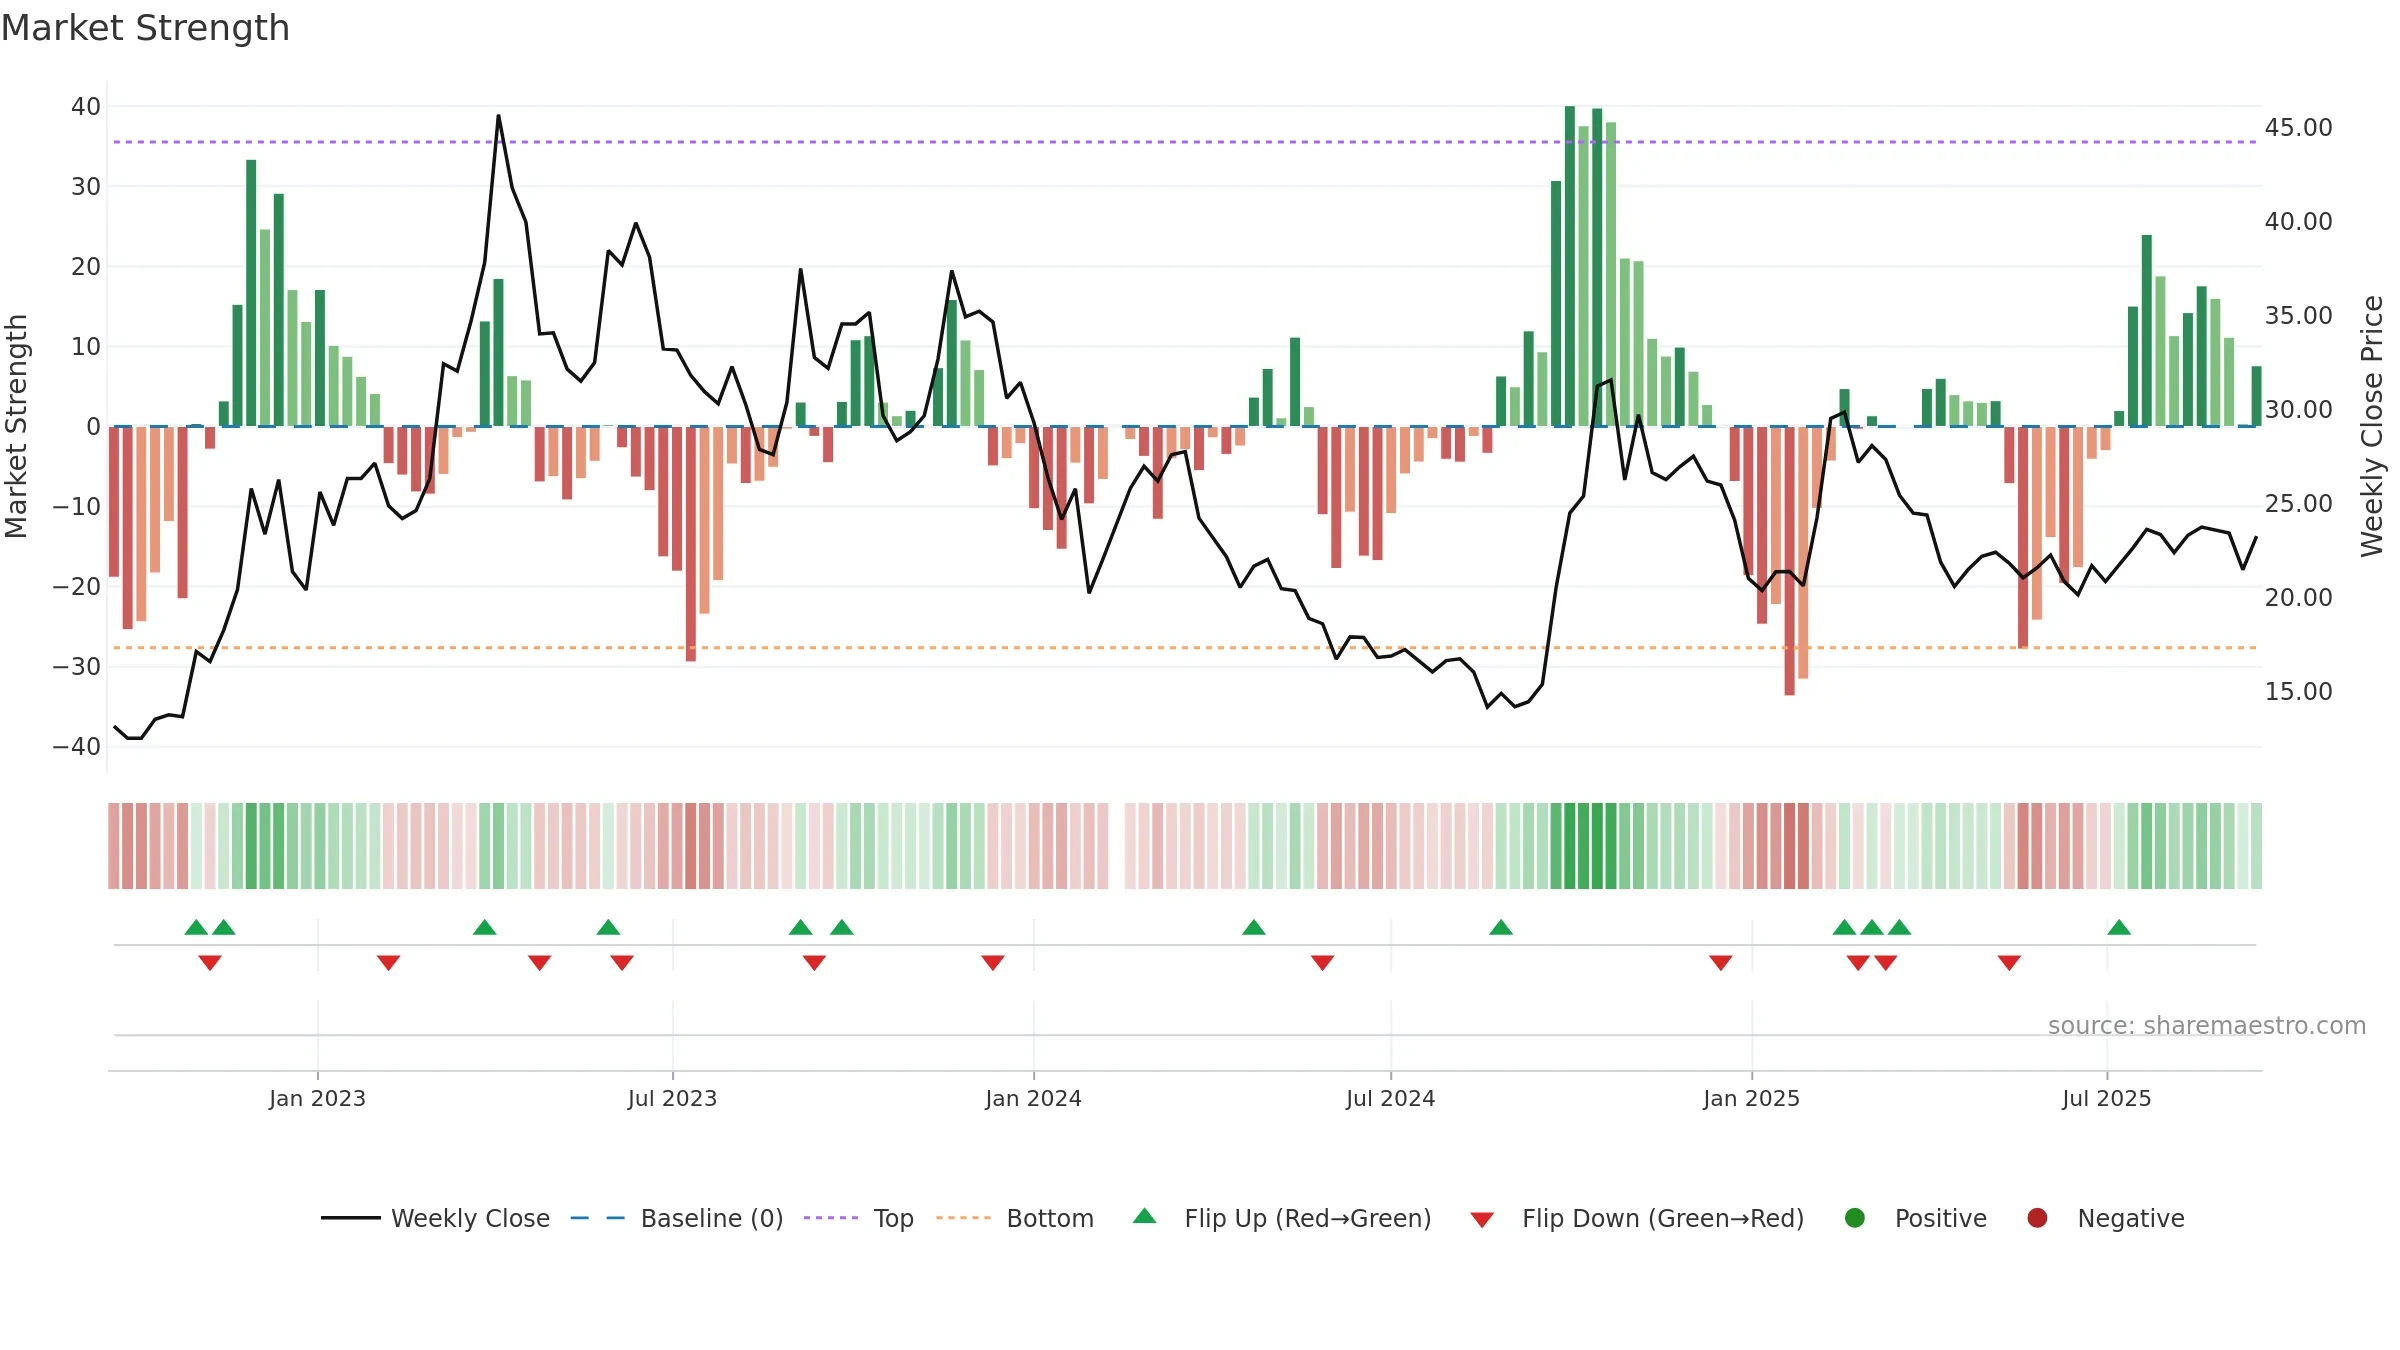2400x1350 pixels.
Task: Toggle the Baseline (0) legend entry
Action: coord(677,1218)
